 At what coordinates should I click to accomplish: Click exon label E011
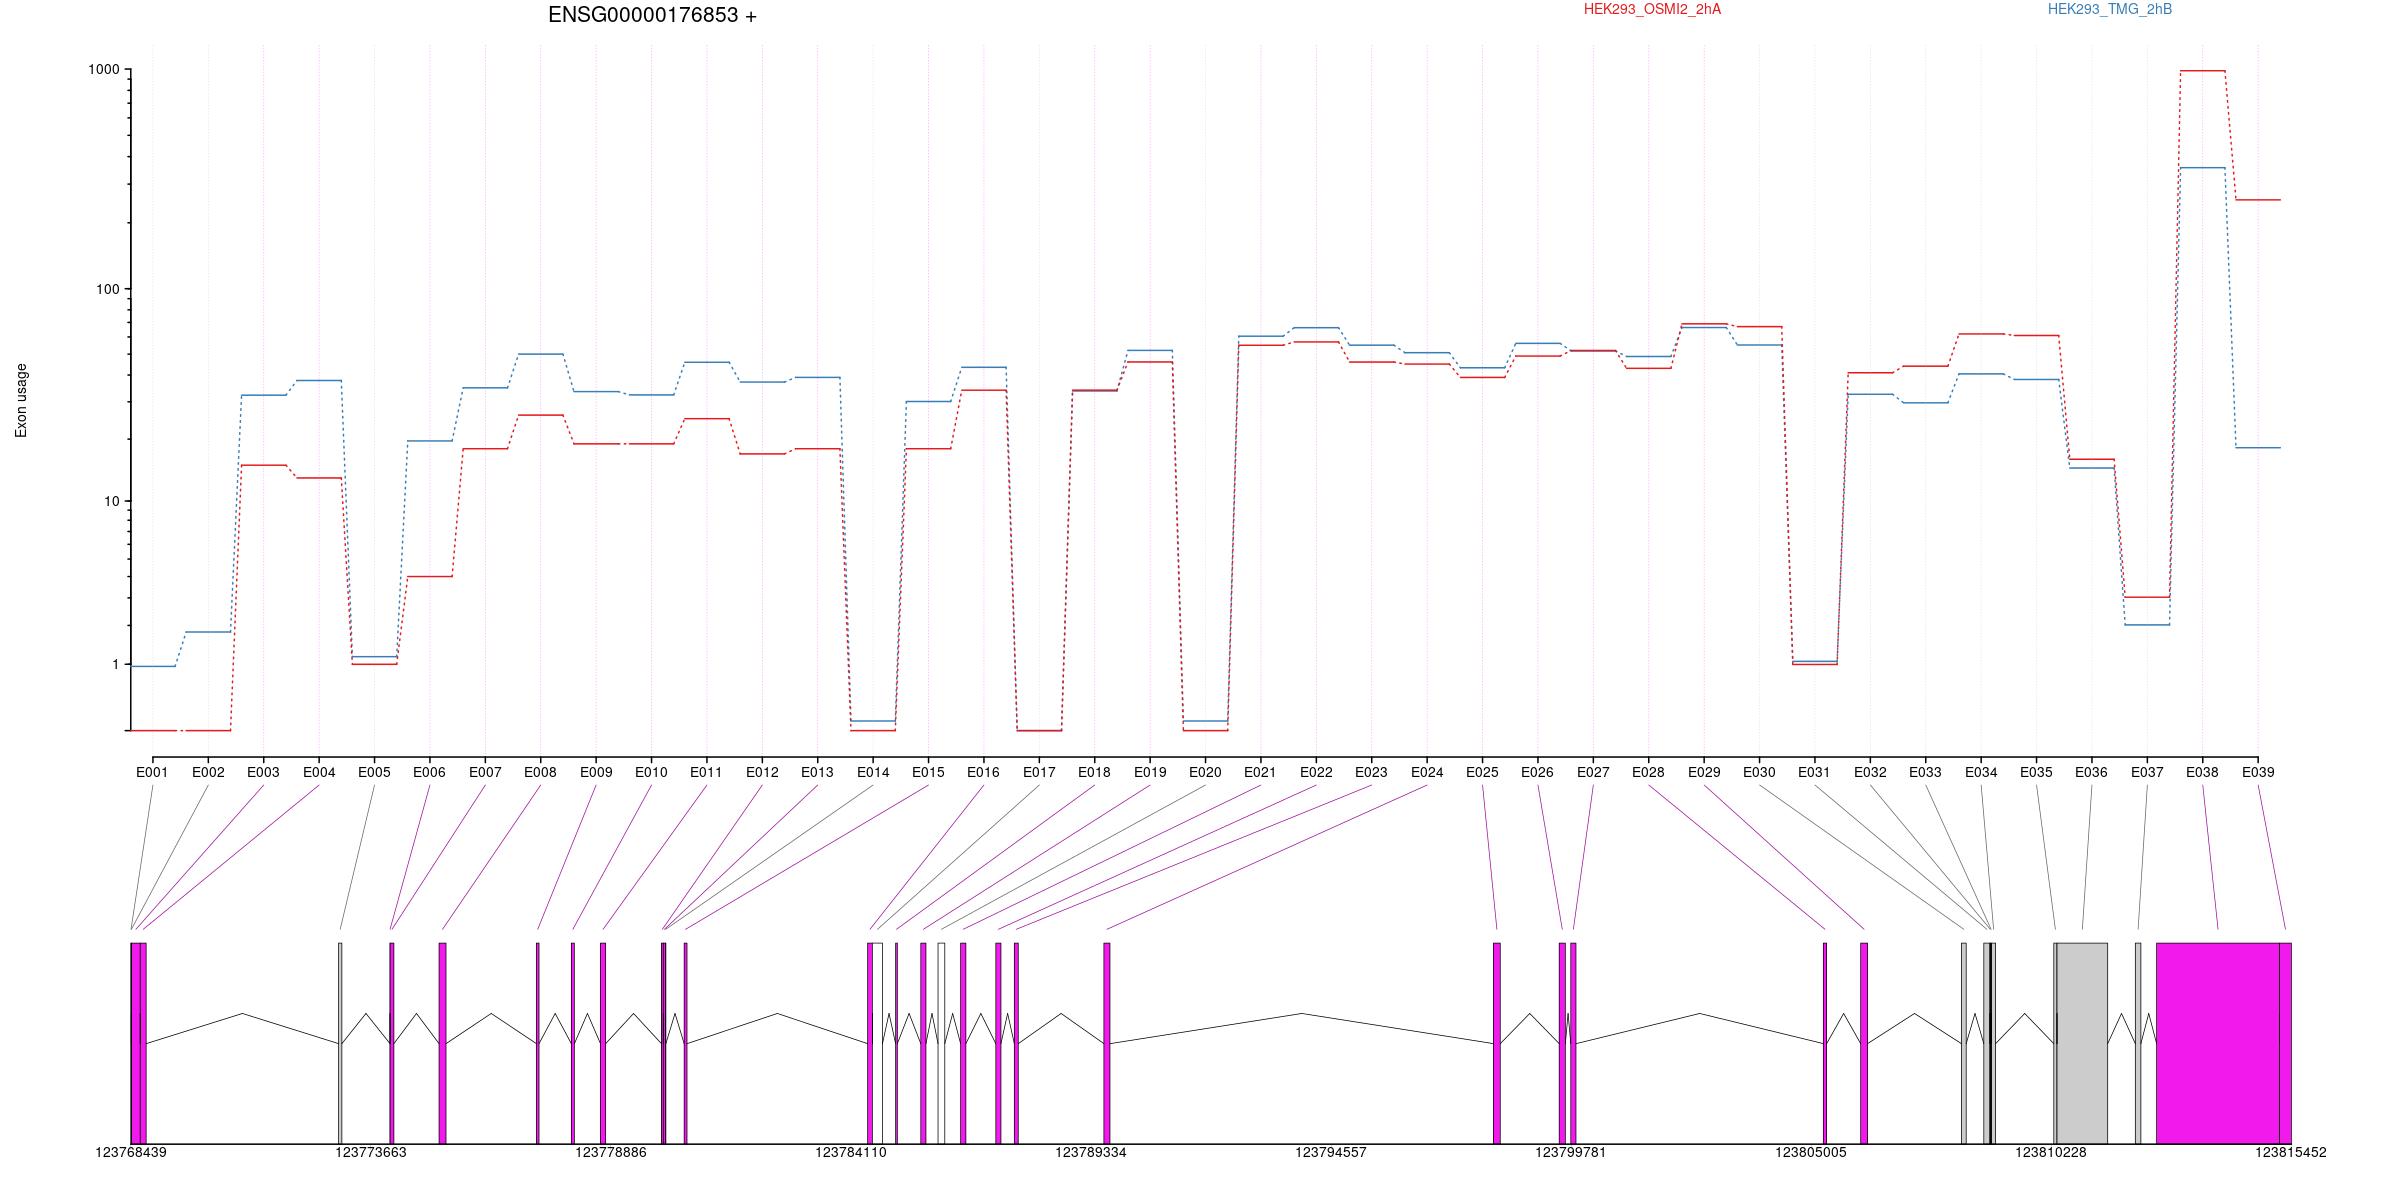click(x=706, y=772)
